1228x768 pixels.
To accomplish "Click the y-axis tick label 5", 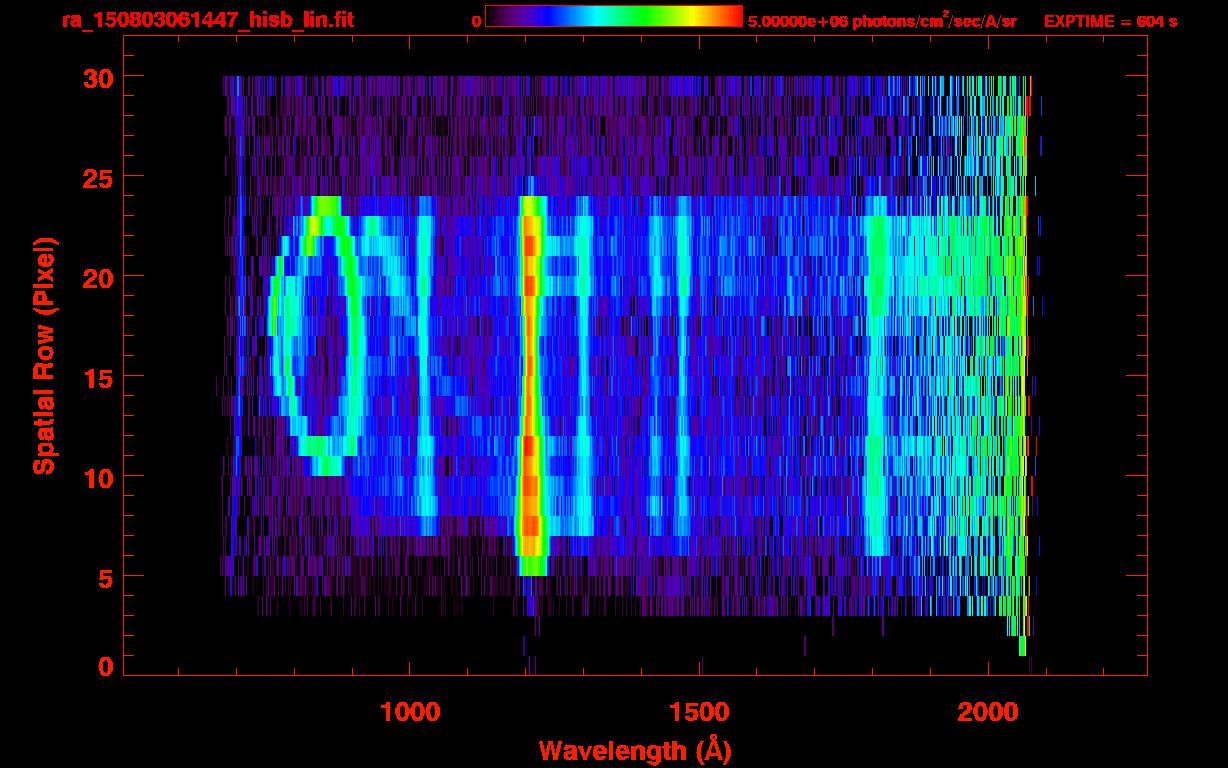I will 105,577.
